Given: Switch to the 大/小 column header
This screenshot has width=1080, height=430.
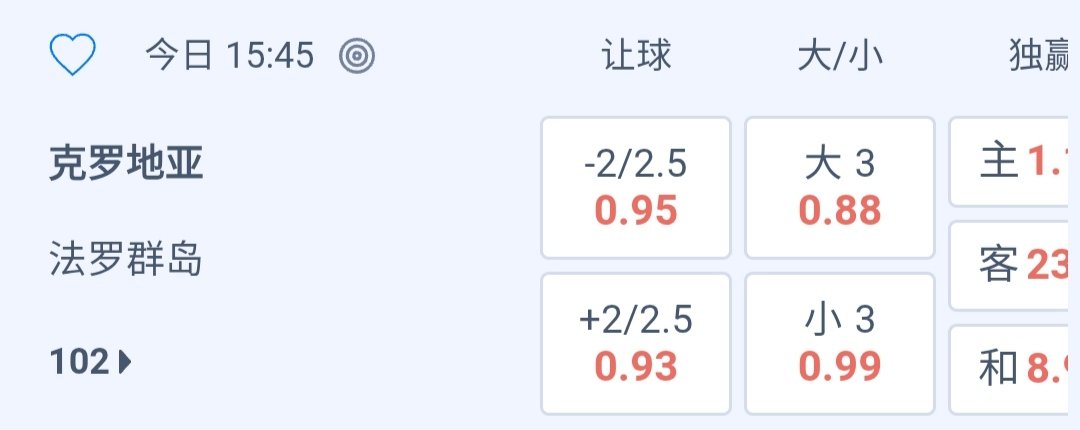Looking at the screenshot, I should 840,56.
